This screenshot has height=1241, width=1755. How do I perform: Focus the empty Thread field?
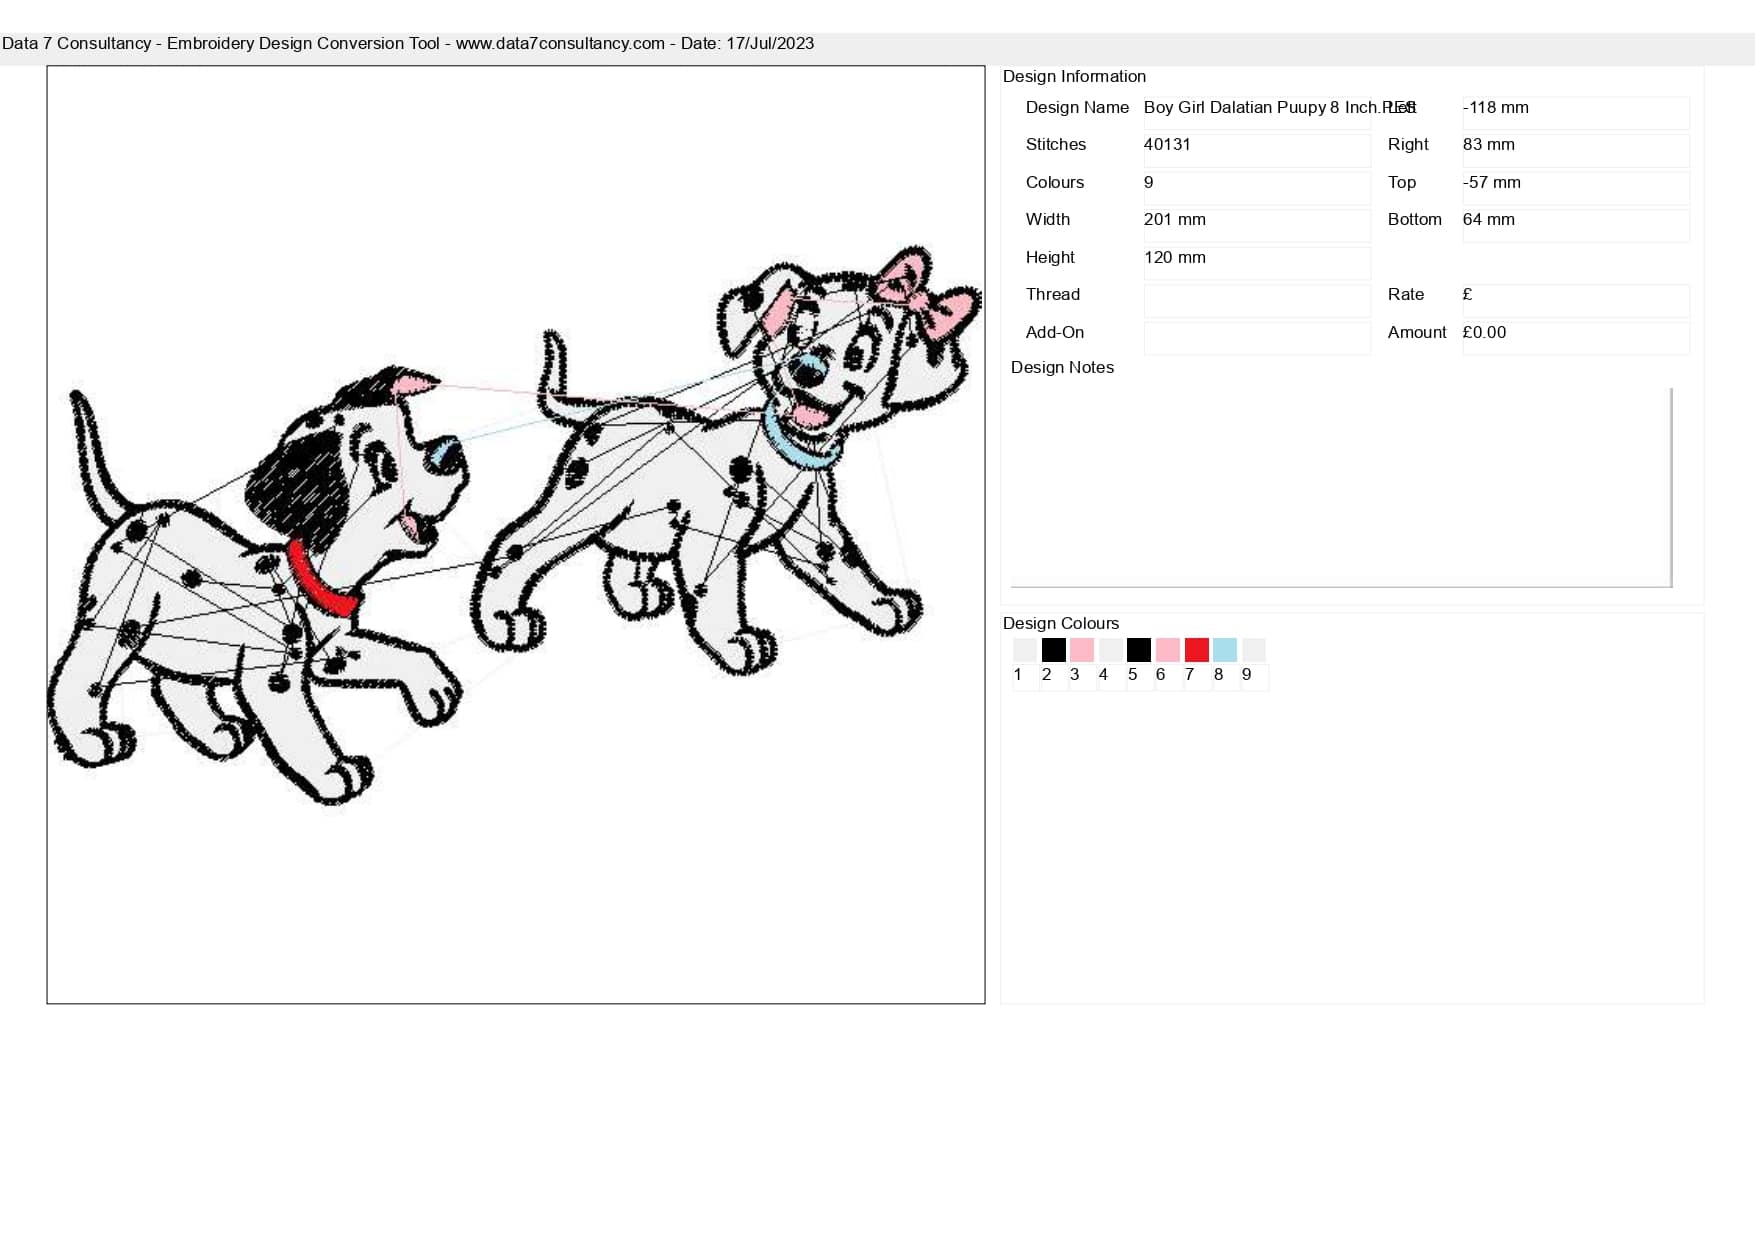pos(1257,300)
